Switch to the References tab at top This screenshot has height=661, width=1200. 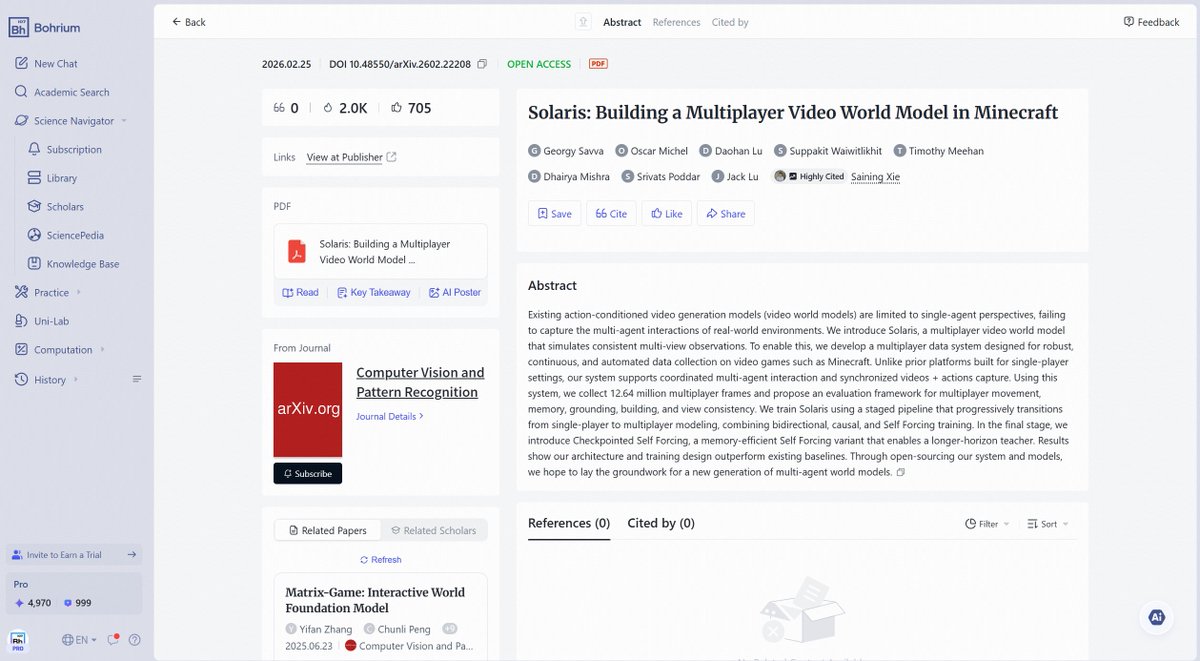coord(676,22)
